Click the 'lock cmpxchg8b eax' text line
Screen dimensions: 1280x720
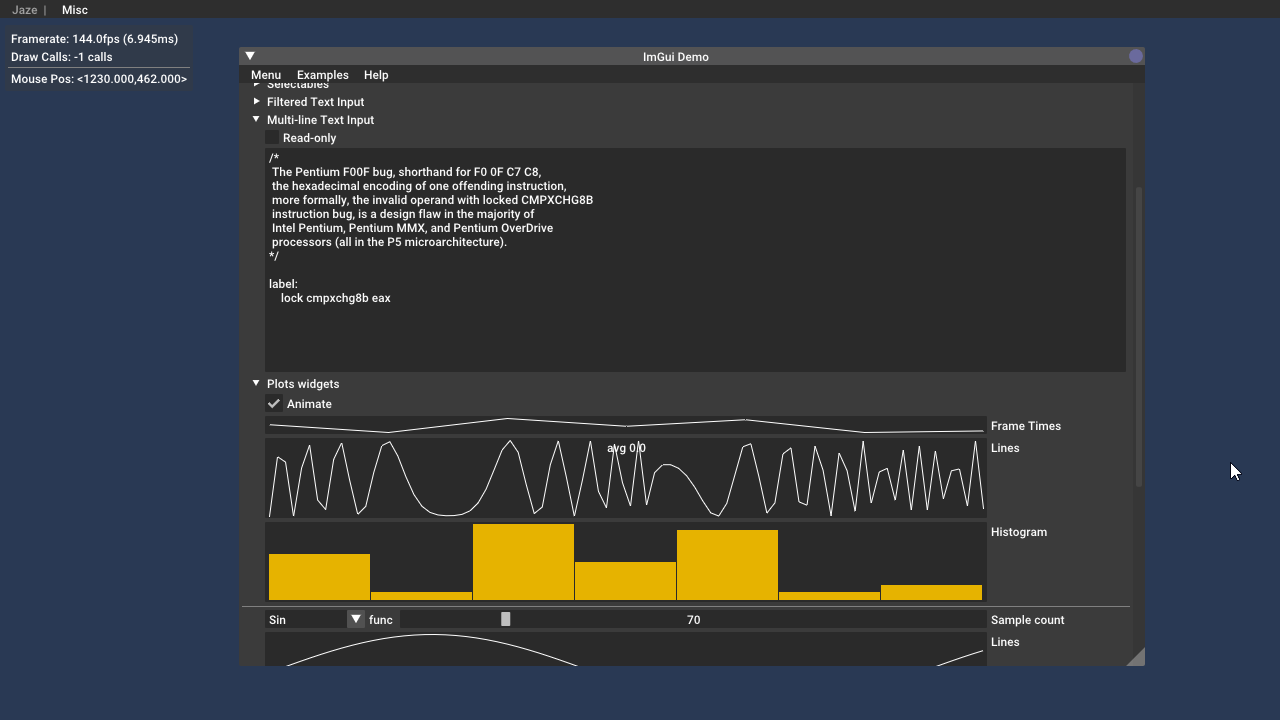336,298
